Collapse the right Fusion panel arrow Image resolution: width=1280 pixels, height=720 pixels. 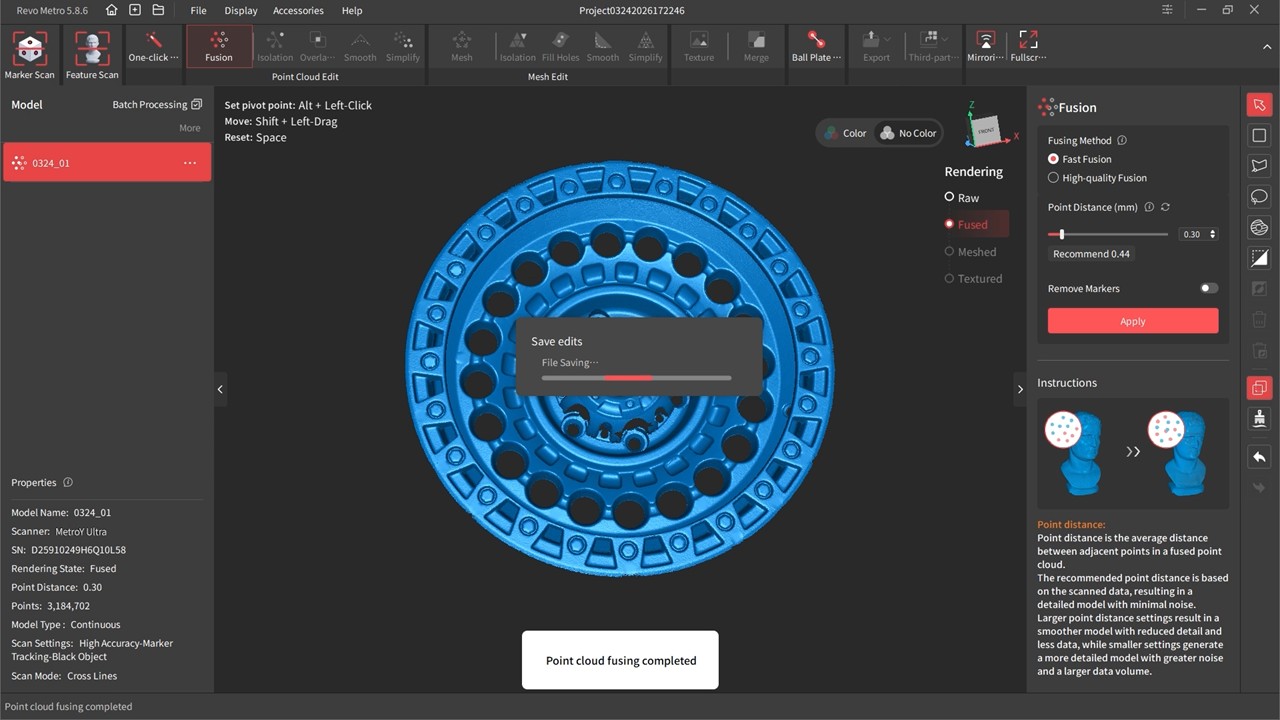(x=1020, y=389)
